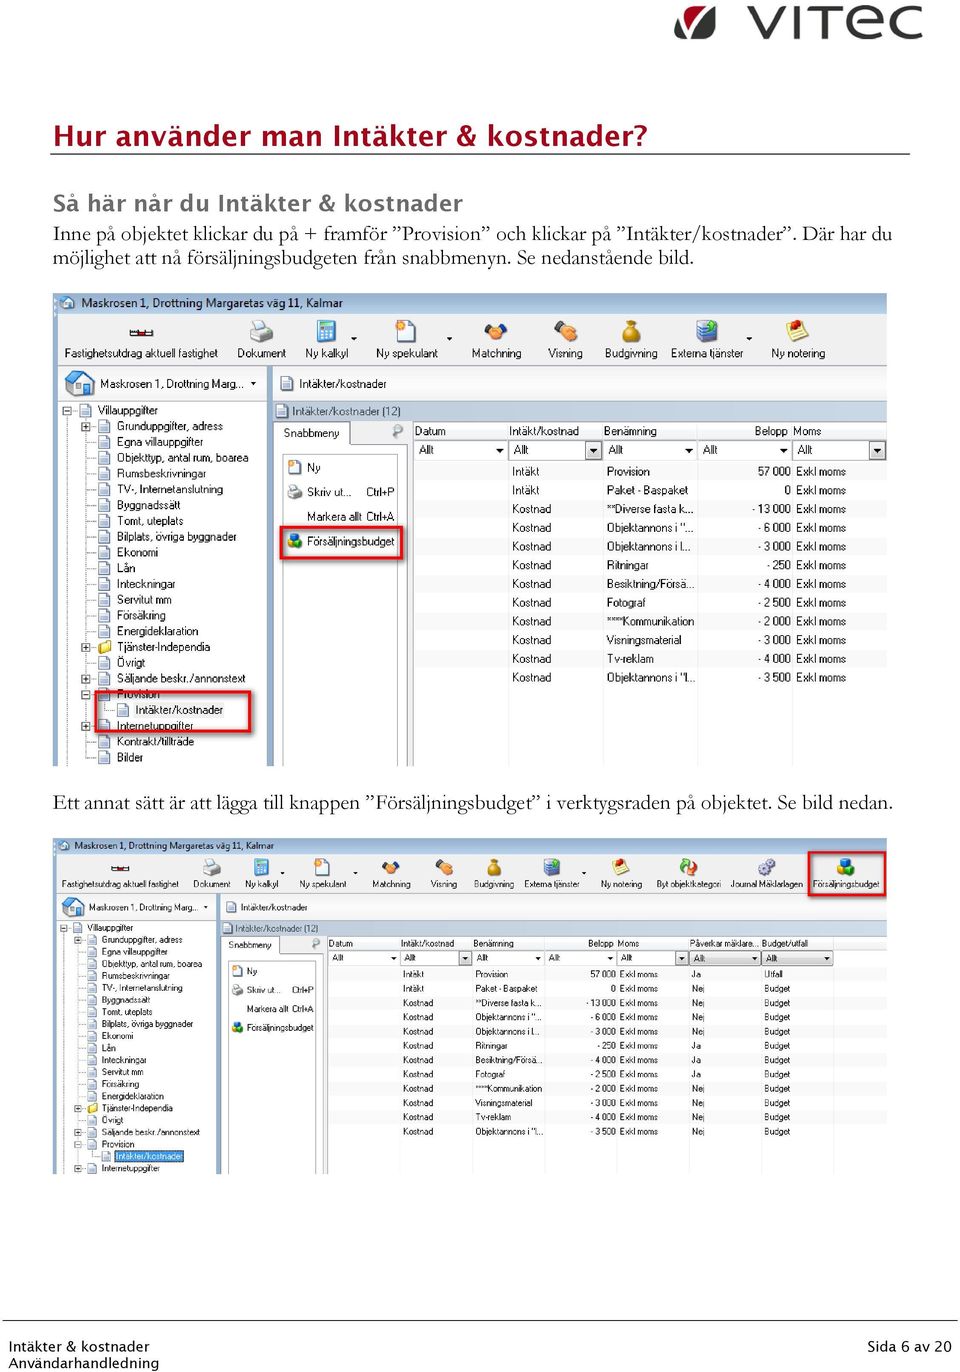Click Snabbmeny pin icon in lower screenshot

coord(316,943)
